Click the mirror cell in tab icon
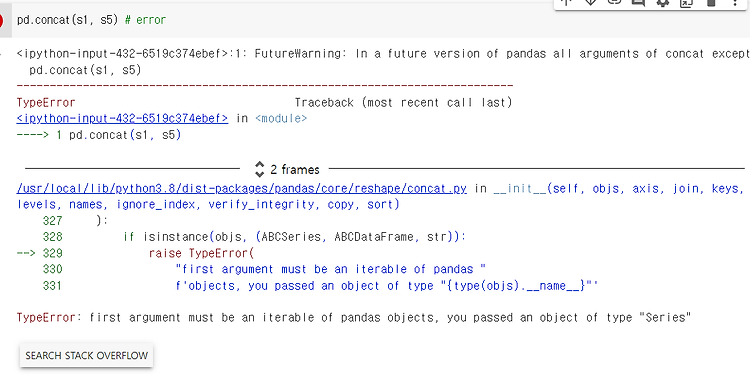 [x=686, y=3]
